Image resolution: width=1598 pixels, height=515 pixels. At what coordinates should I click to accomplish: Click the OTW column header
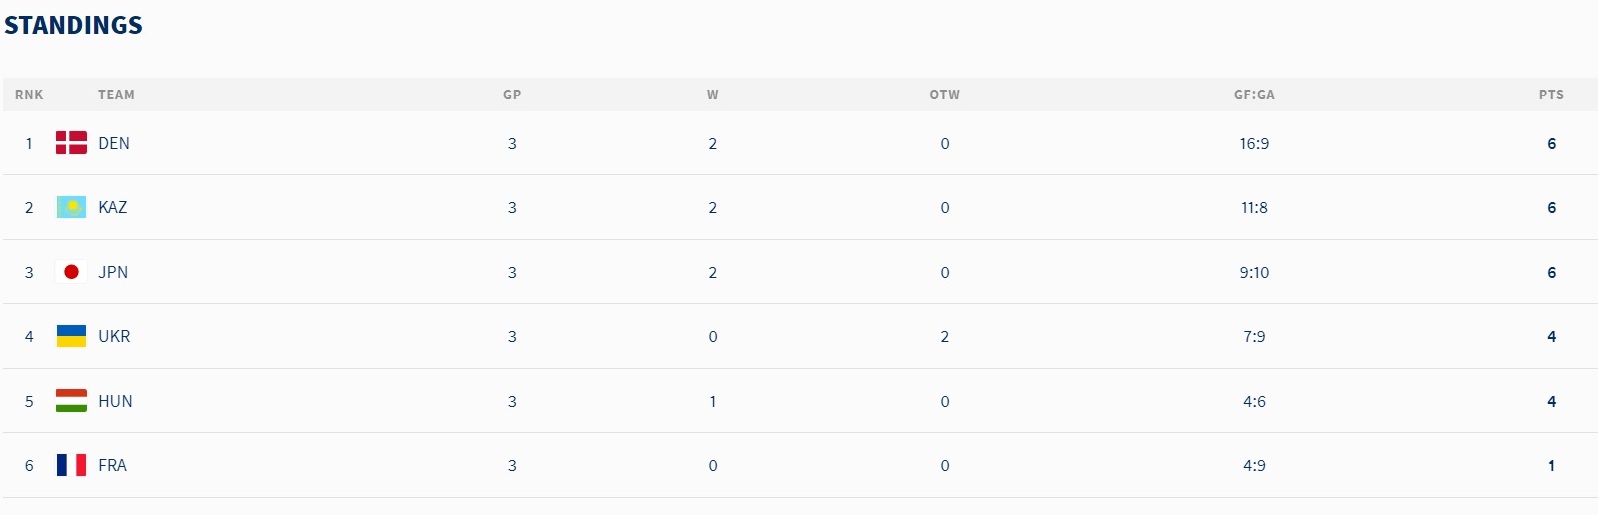(945, 95)
